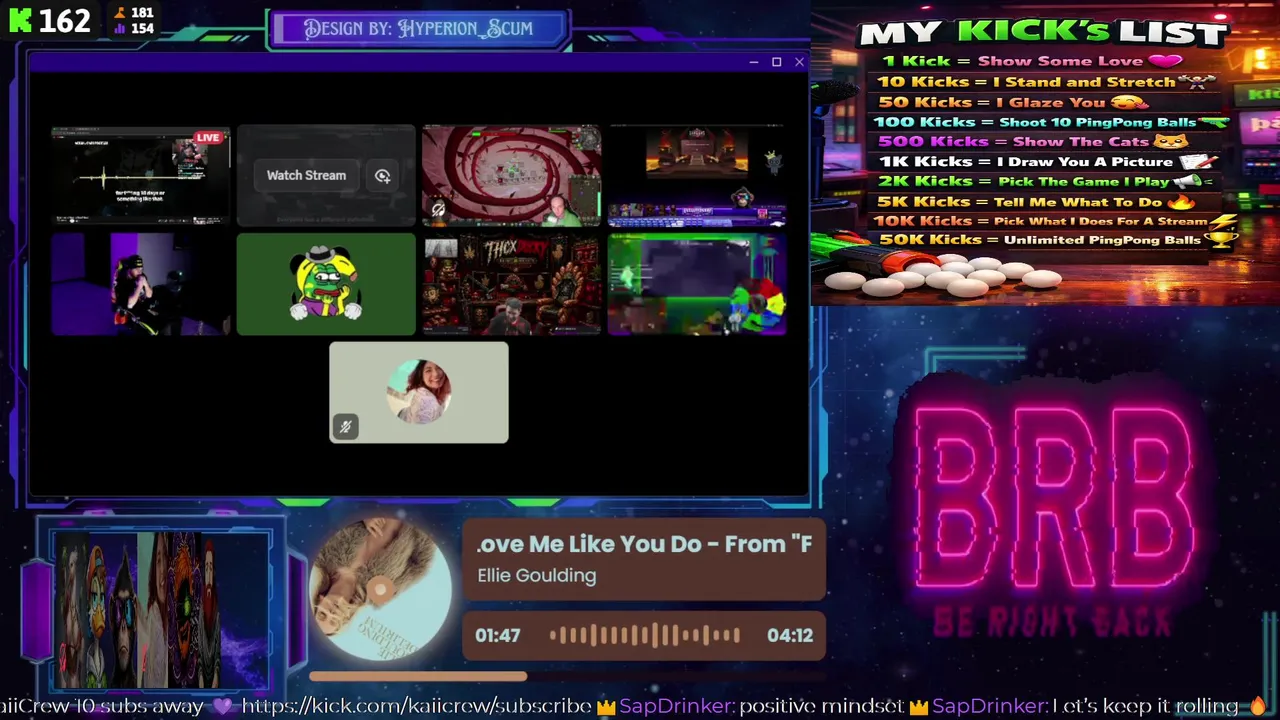Select the top-right purple overlay stream thumbnail
This screenshot has width=1280, height=720.
697,176
